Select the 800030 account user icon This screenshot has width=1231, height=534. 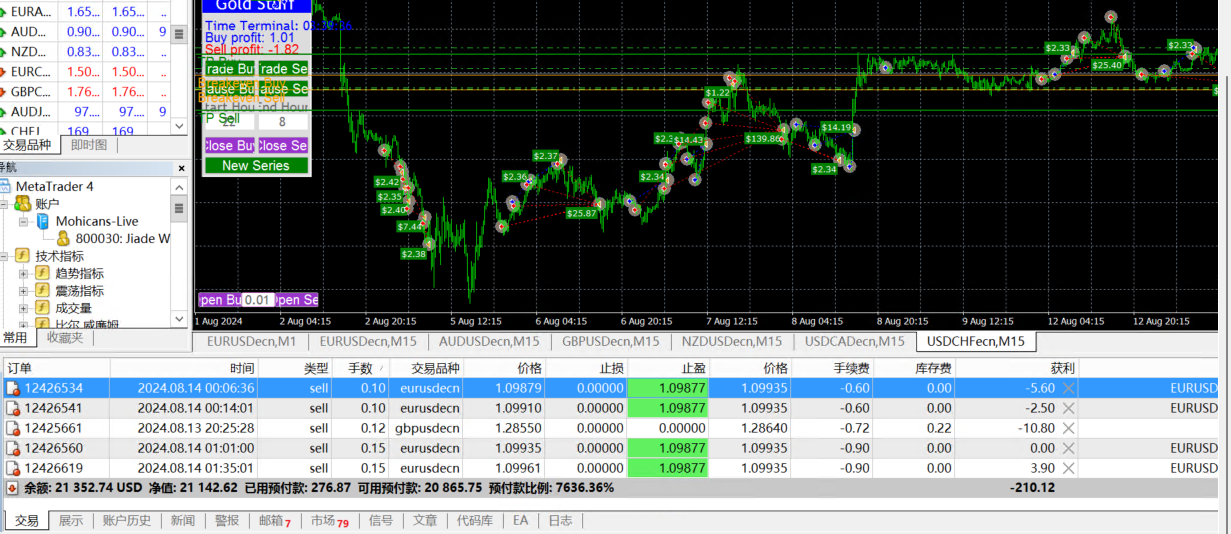point(63,239)
